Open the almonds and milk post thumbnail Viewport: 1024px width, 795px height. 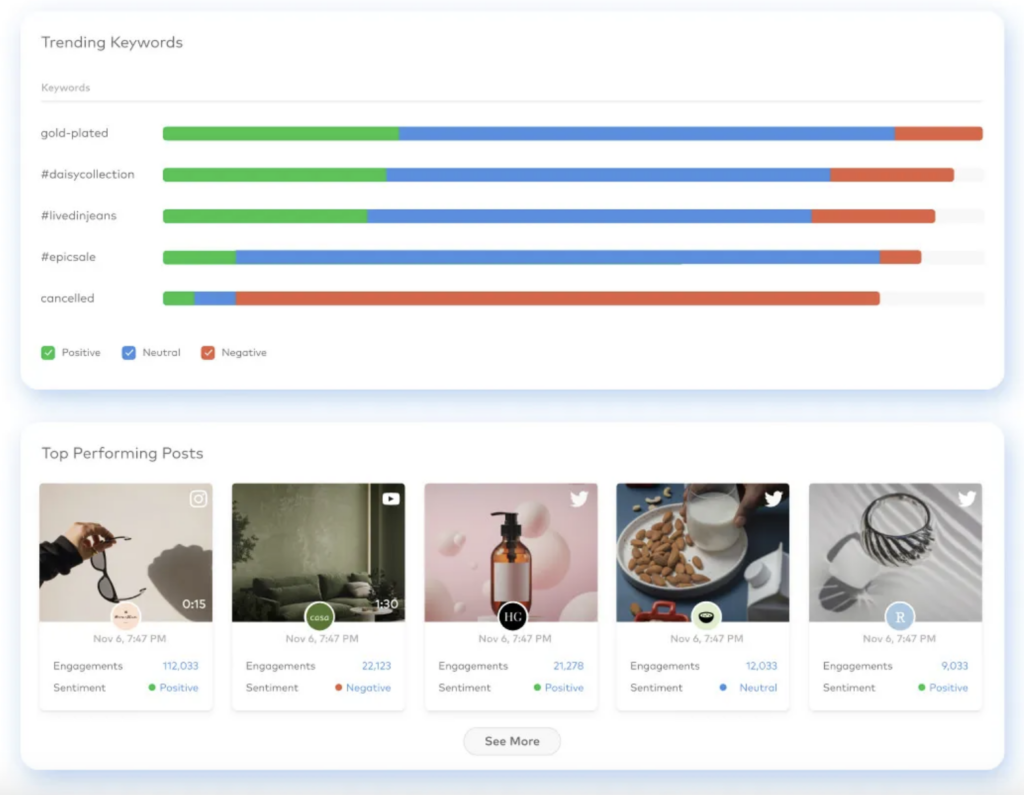pyautogui.click(x=703, y=553)
